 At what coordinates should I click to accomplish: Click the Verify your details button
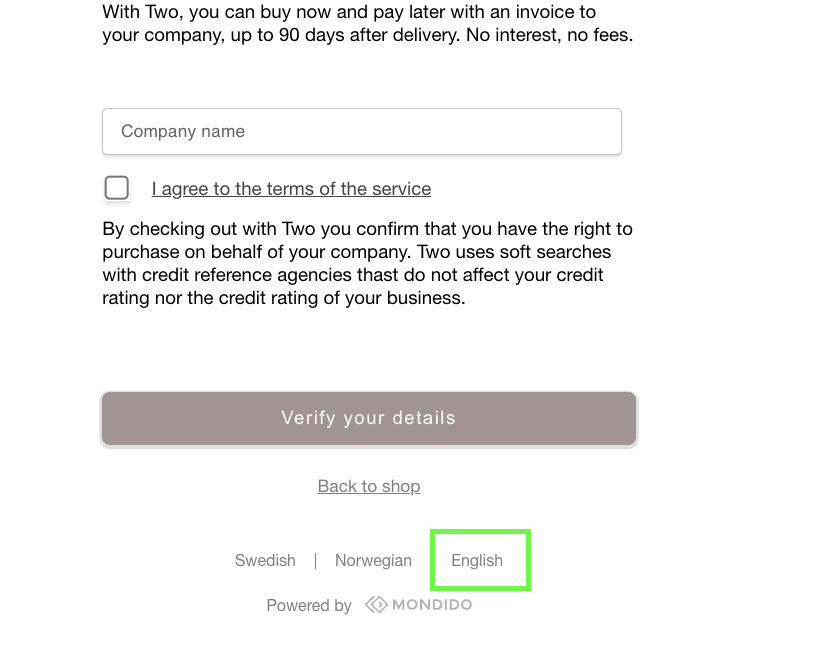369,419
